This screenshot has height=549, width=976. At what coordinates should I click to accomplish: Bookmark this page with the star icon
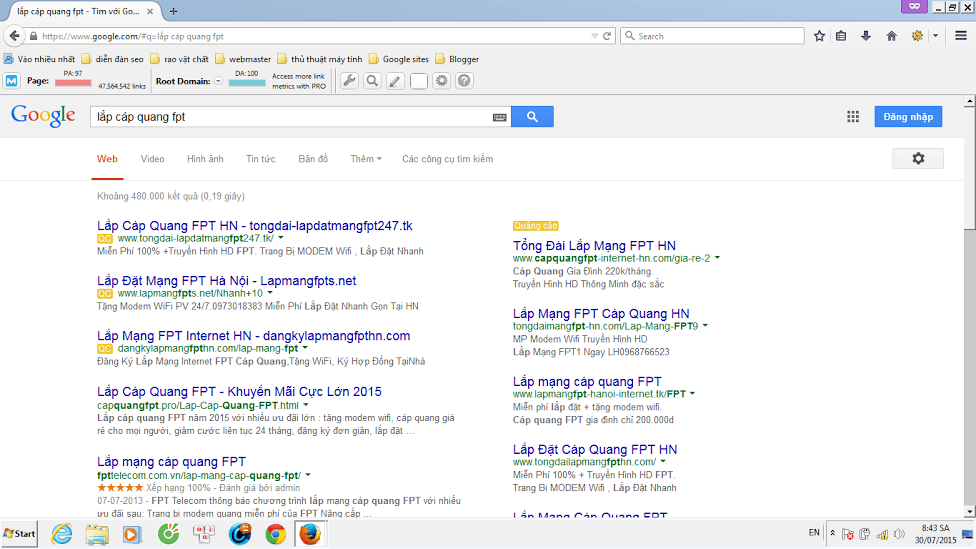tap(819, 36)
